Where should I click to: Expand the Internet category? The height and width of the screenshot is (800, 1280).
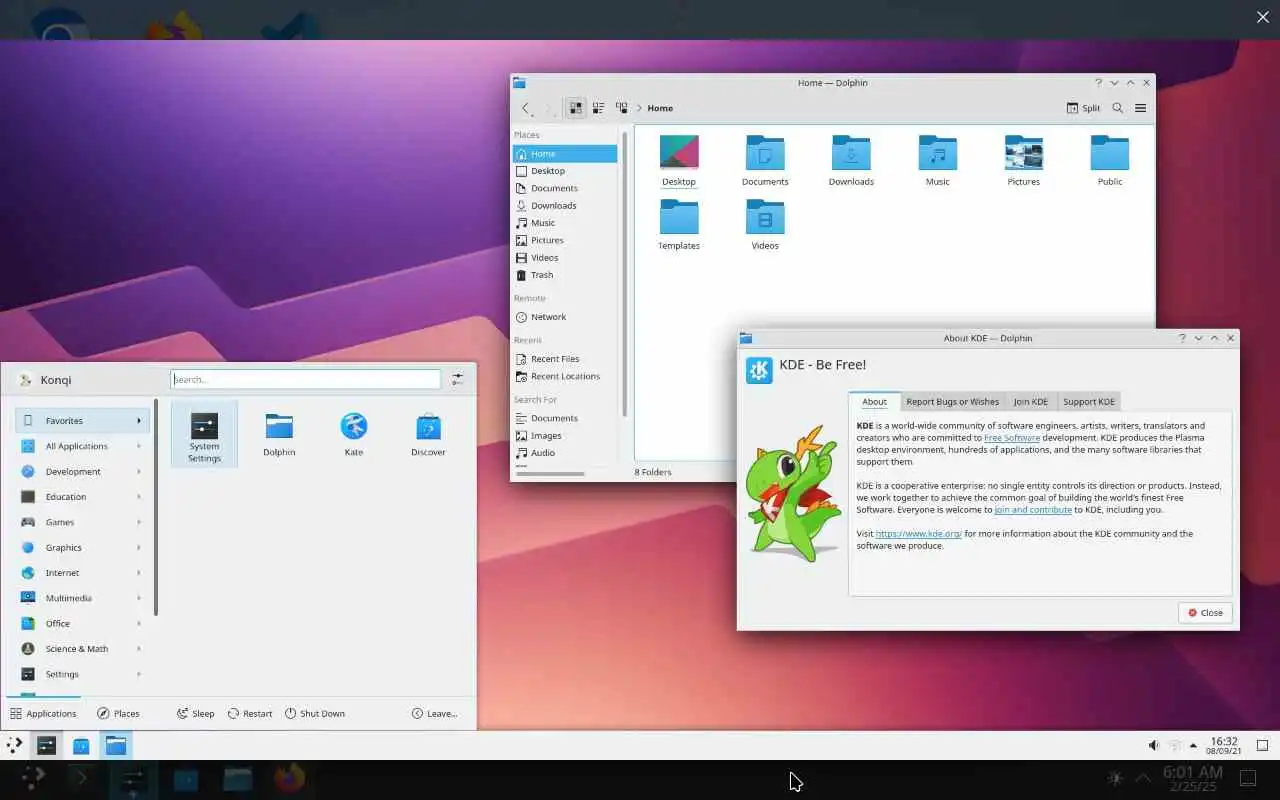[83, 573]
